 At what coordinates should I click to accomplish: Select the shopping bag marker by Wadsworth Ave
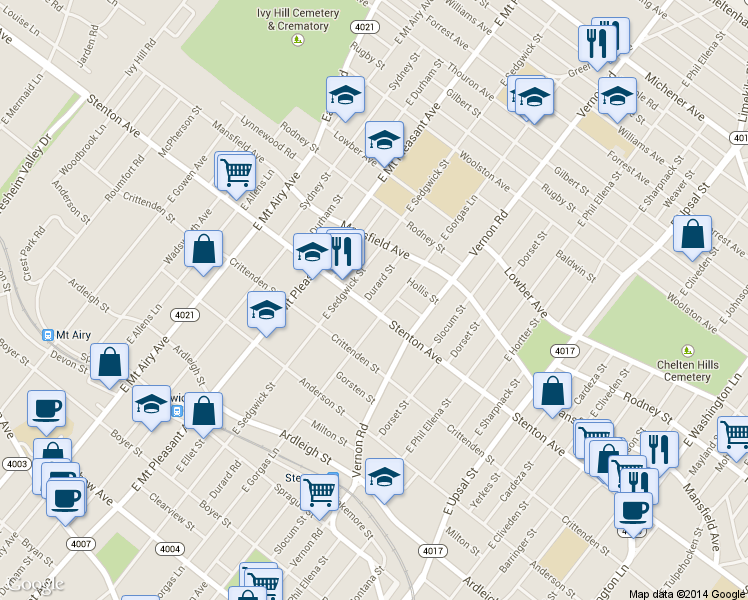pyautogui.click(x=203, y=250)
